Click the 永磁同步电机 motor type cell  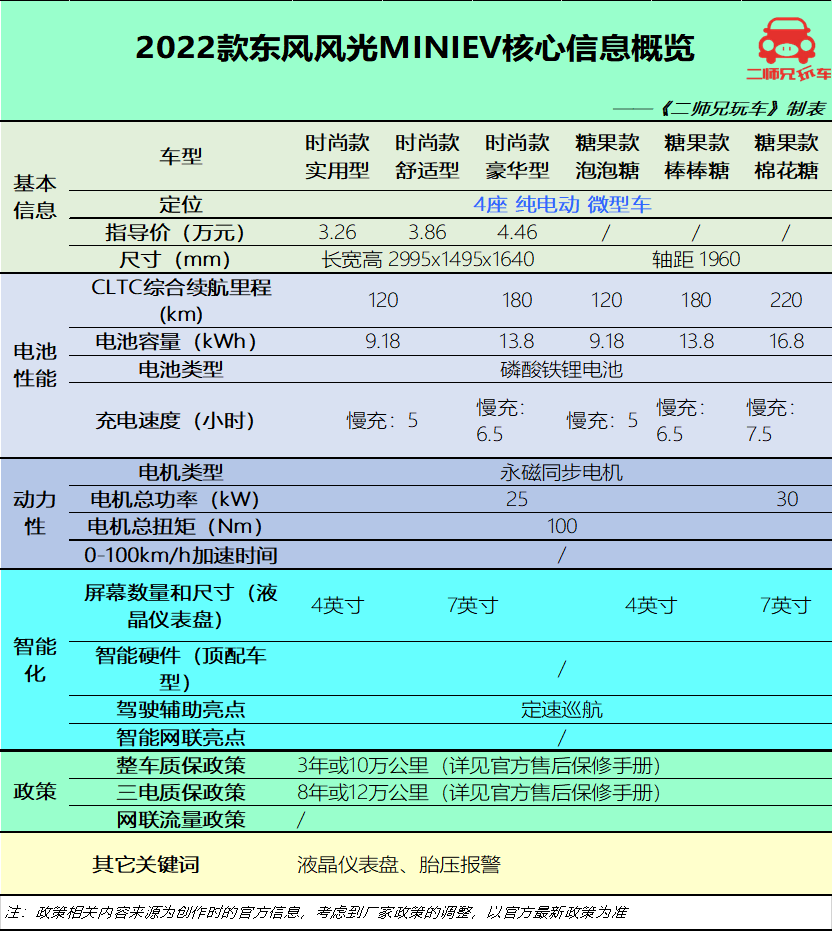click(x=561, y=473)
